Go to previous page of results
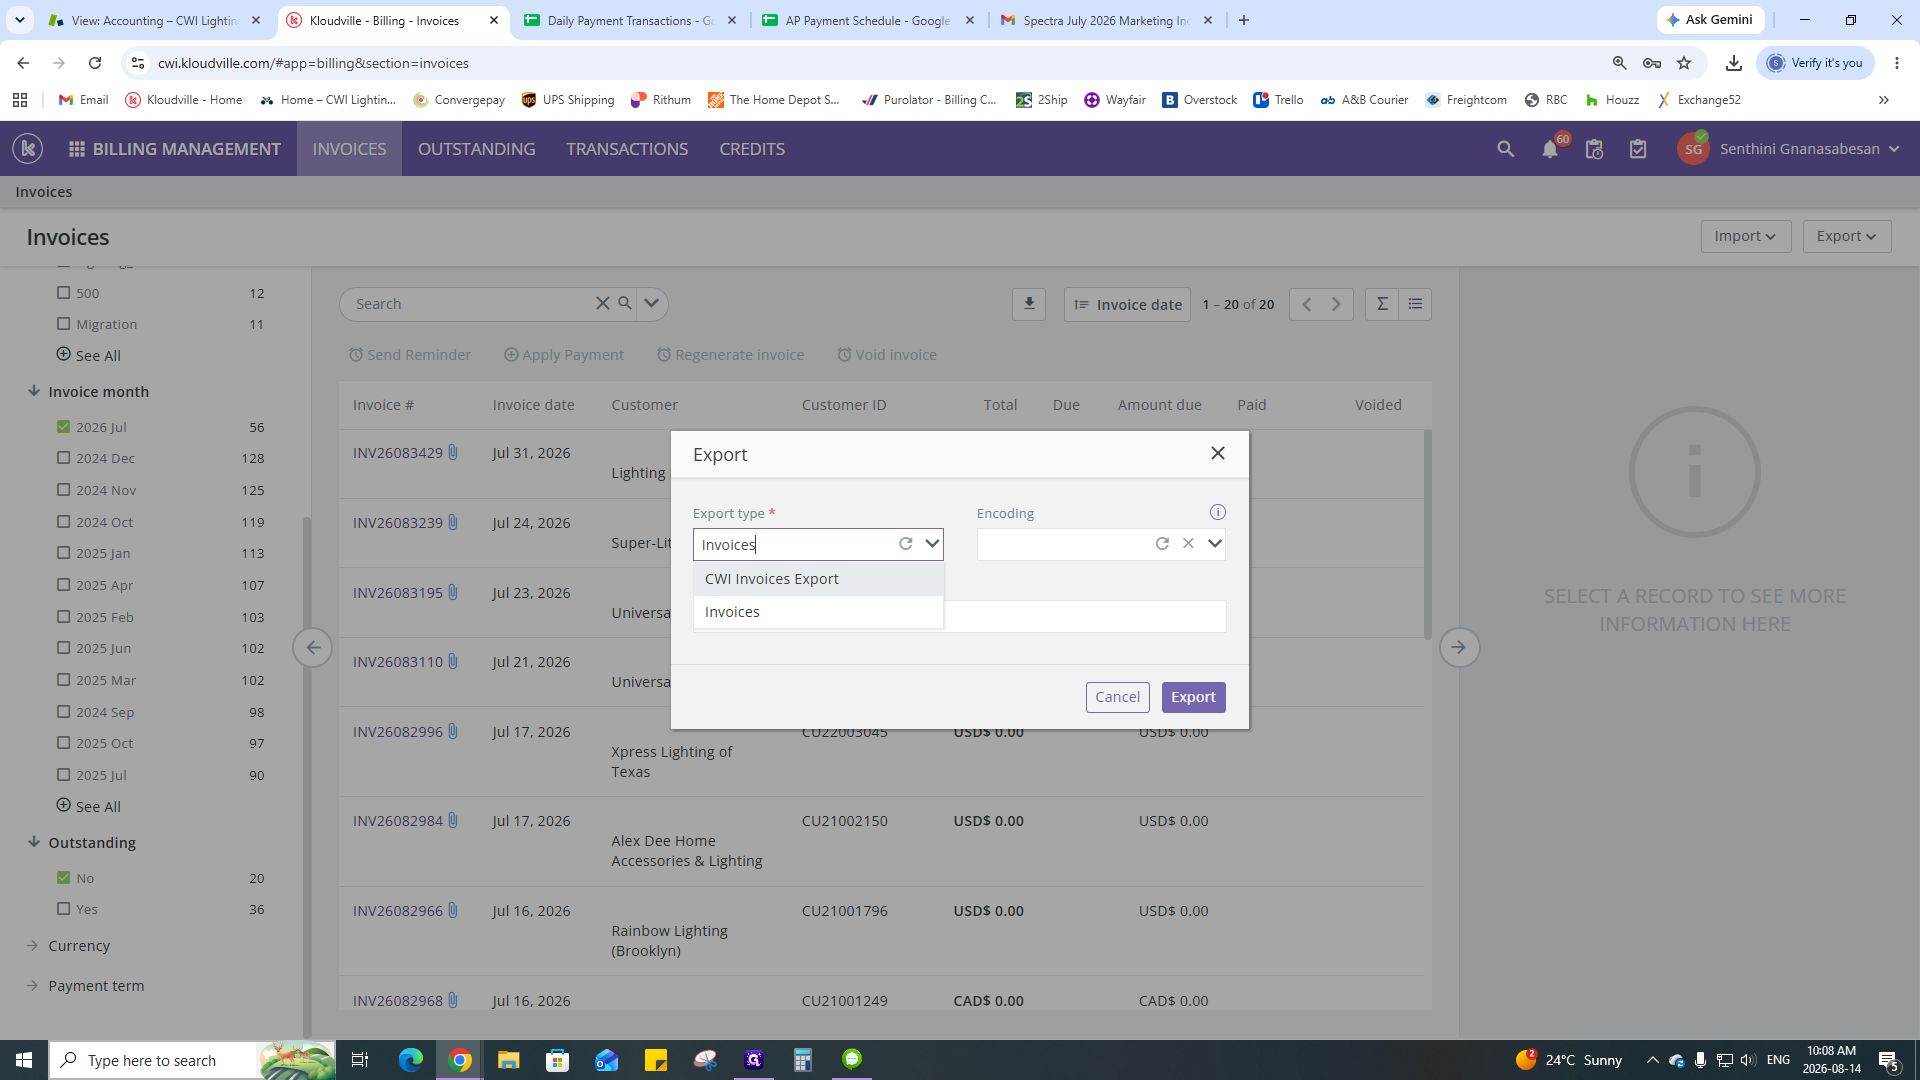Screen dimensions: 1920x1080 (1306, 304)
